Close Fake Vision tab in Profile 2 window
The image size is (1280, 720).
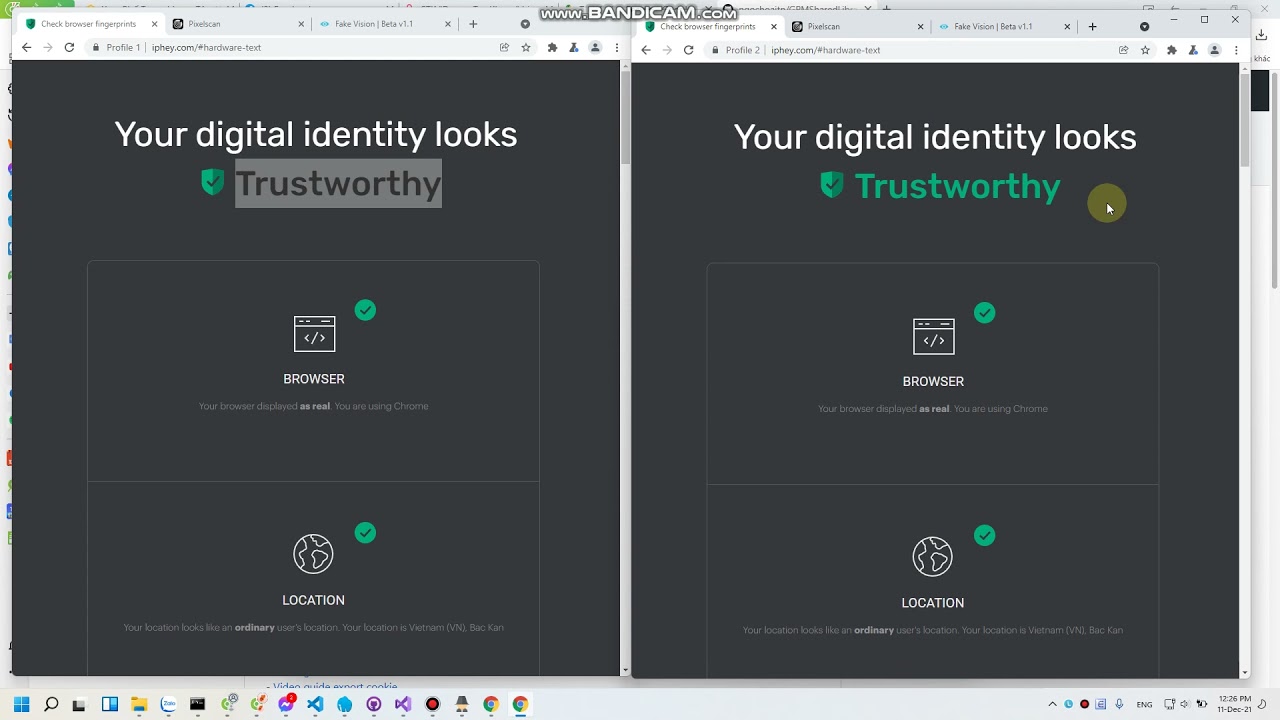[1067, 27]
